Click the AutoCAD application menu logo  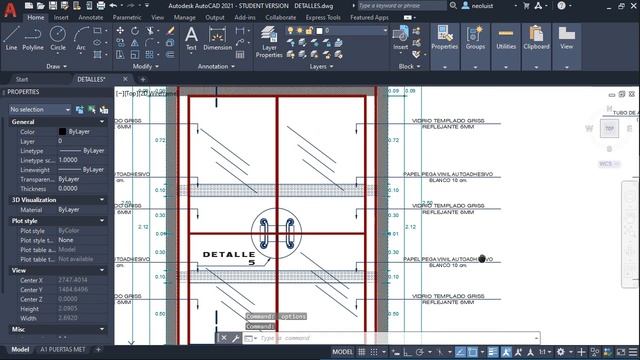(10, 10)
